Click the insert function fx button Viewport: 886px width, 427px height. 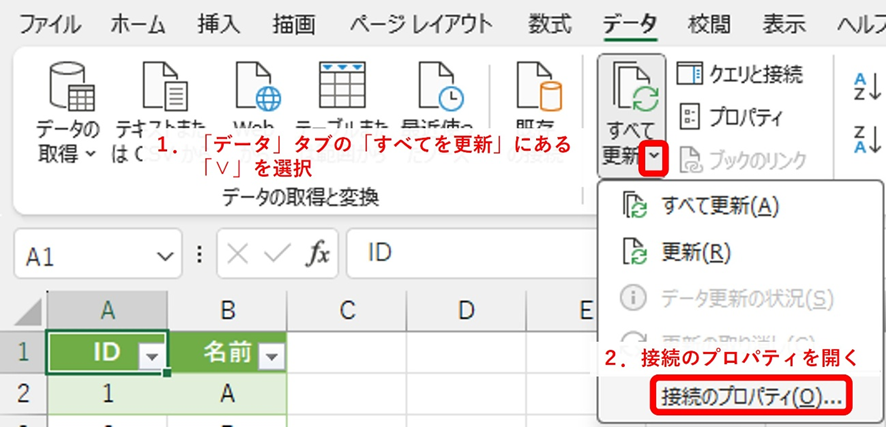(x=318, y=255)
